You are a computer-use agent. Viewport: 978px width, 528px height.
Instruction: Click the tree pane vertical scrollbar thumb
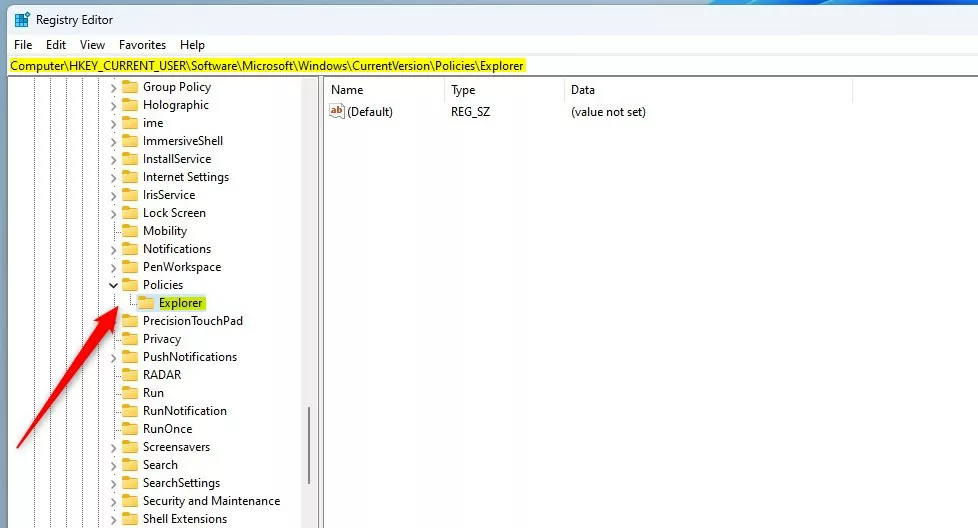tap(309, 446)
